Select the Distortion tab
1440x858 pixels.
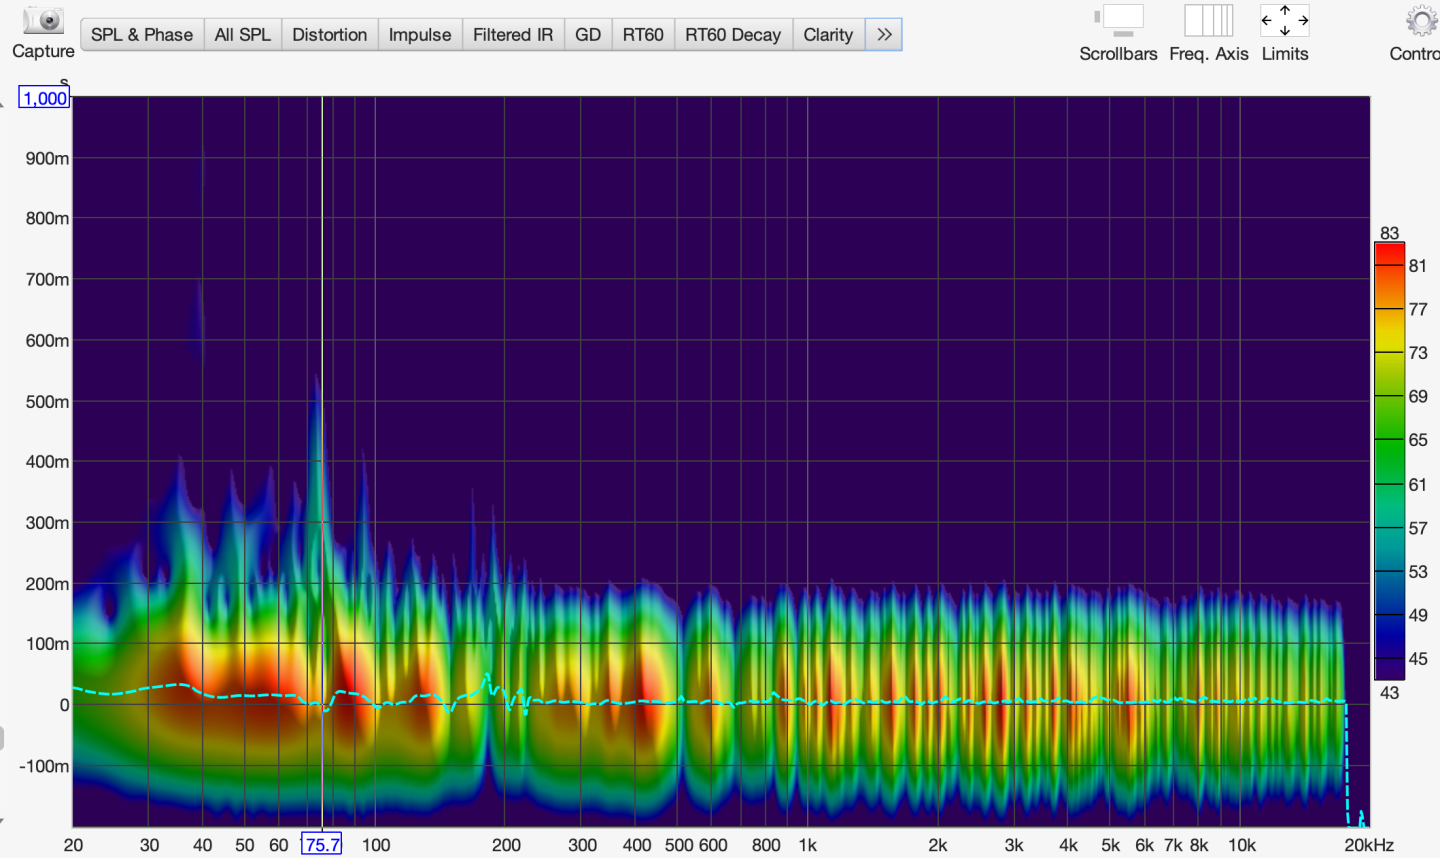pyautogui.click(x=329, y=35)
